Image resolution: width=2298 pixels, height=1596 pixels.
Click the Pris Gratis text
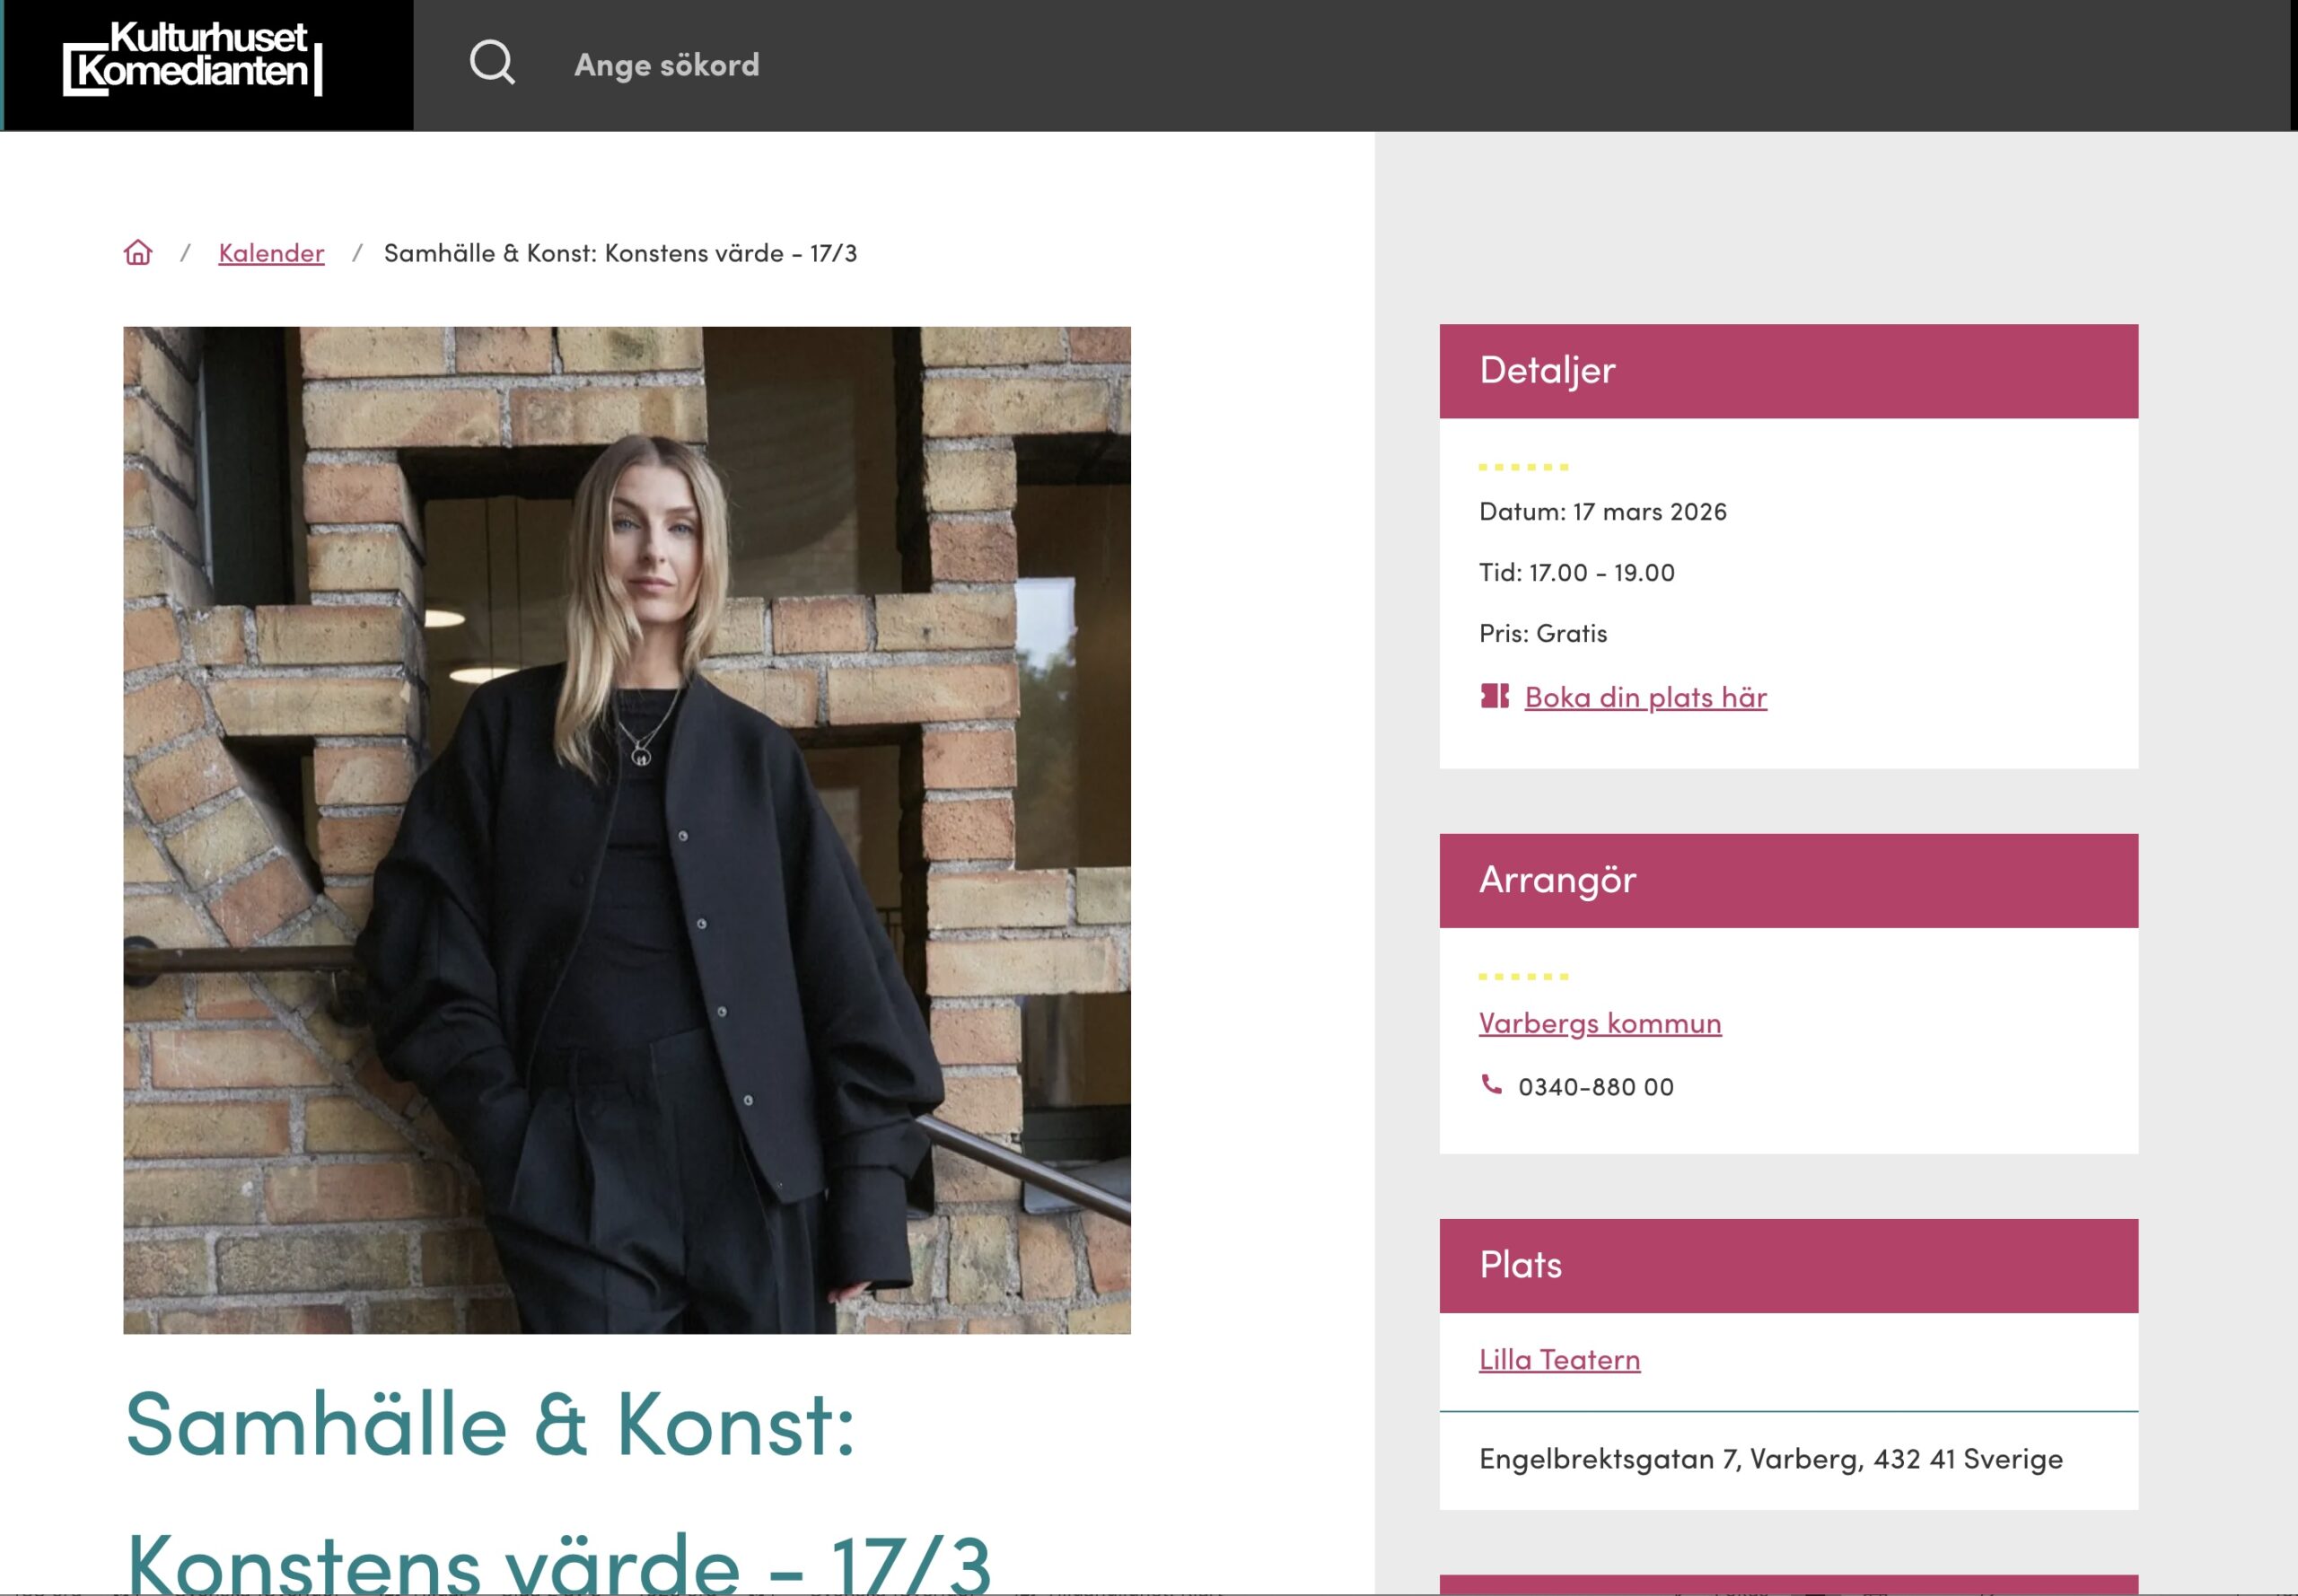[x=1543, y=634]
